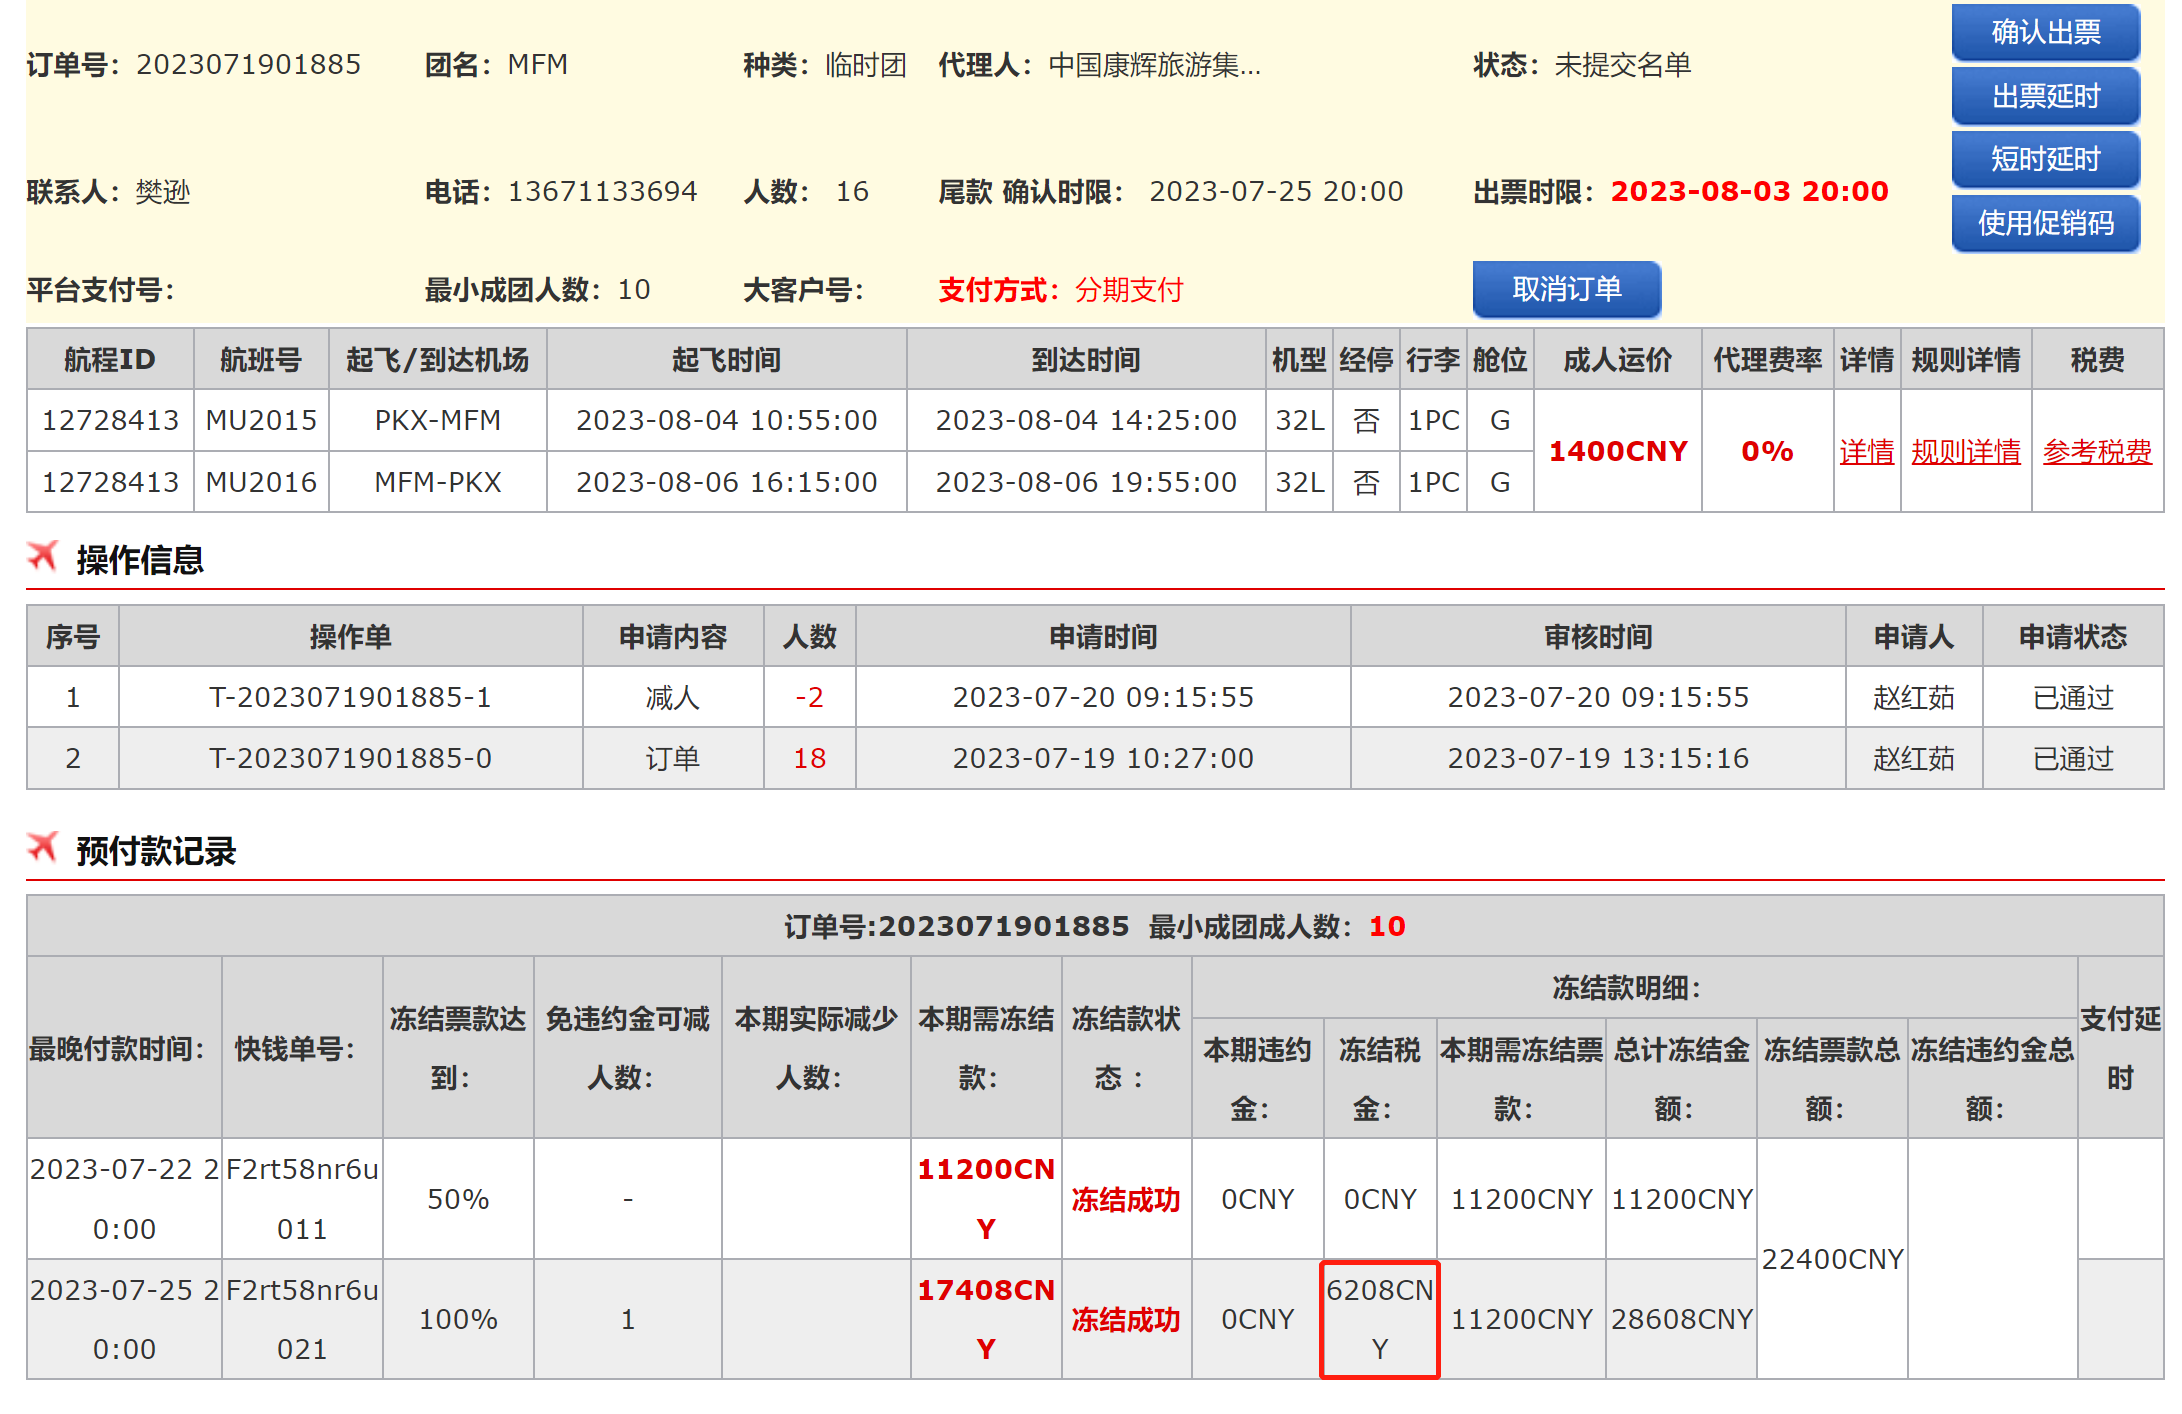Viewport: 2182px width, 1414px height.
Task: Open the 详情 link in flight table
Action: point(1866,452)
